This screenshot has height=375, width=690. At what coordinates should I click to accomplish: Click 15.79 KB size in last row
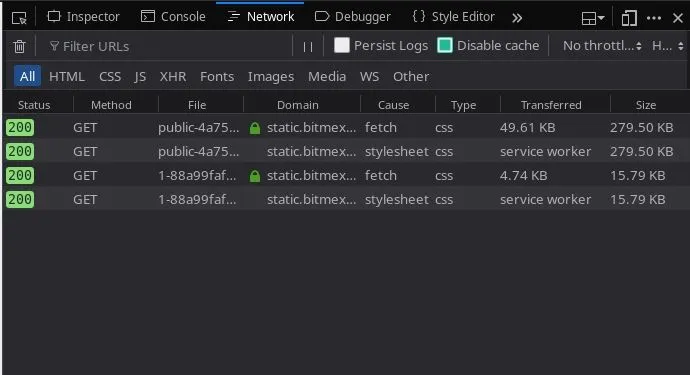click(x=637, y=199)
